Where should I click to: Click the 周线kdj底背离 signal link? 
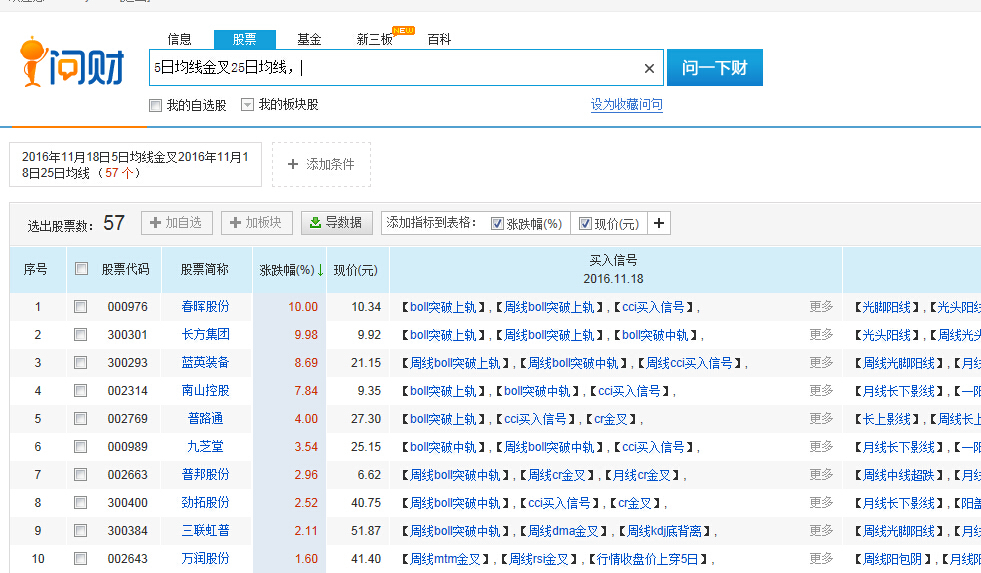(664, 531)
